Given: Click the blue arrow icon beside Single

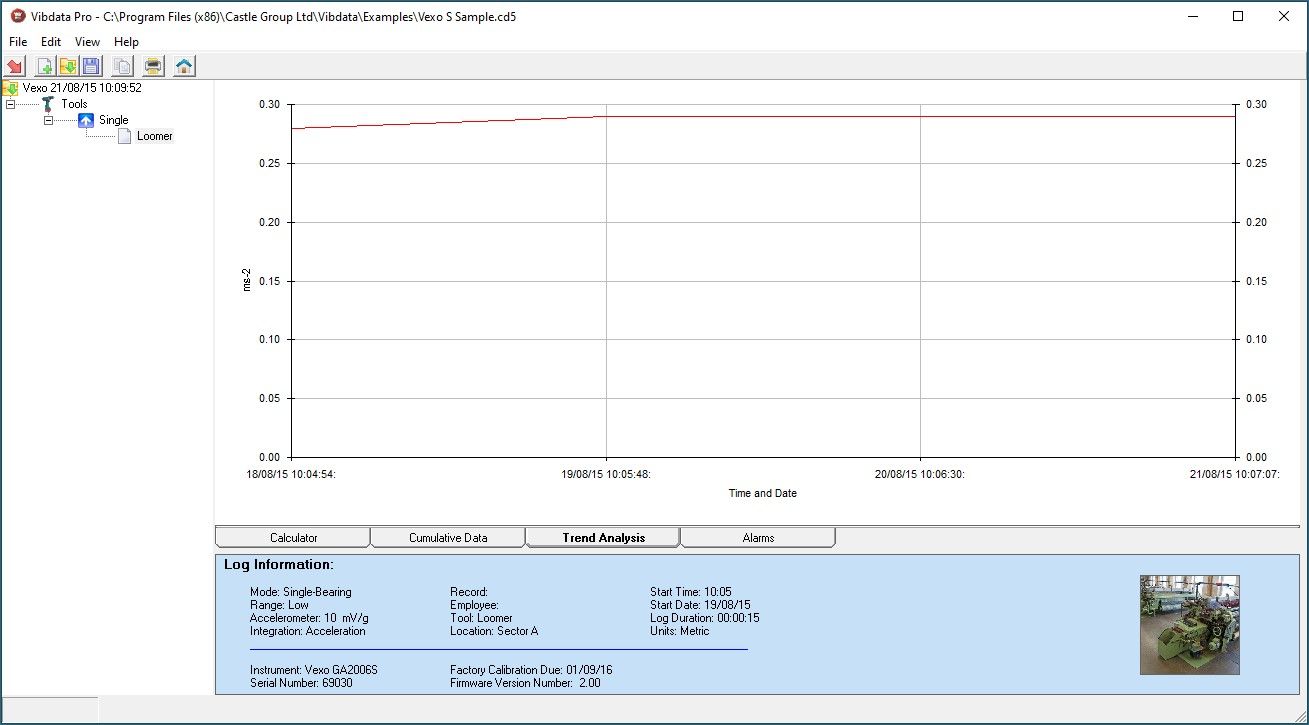Looking at the screenshot, I should (86, 120).
